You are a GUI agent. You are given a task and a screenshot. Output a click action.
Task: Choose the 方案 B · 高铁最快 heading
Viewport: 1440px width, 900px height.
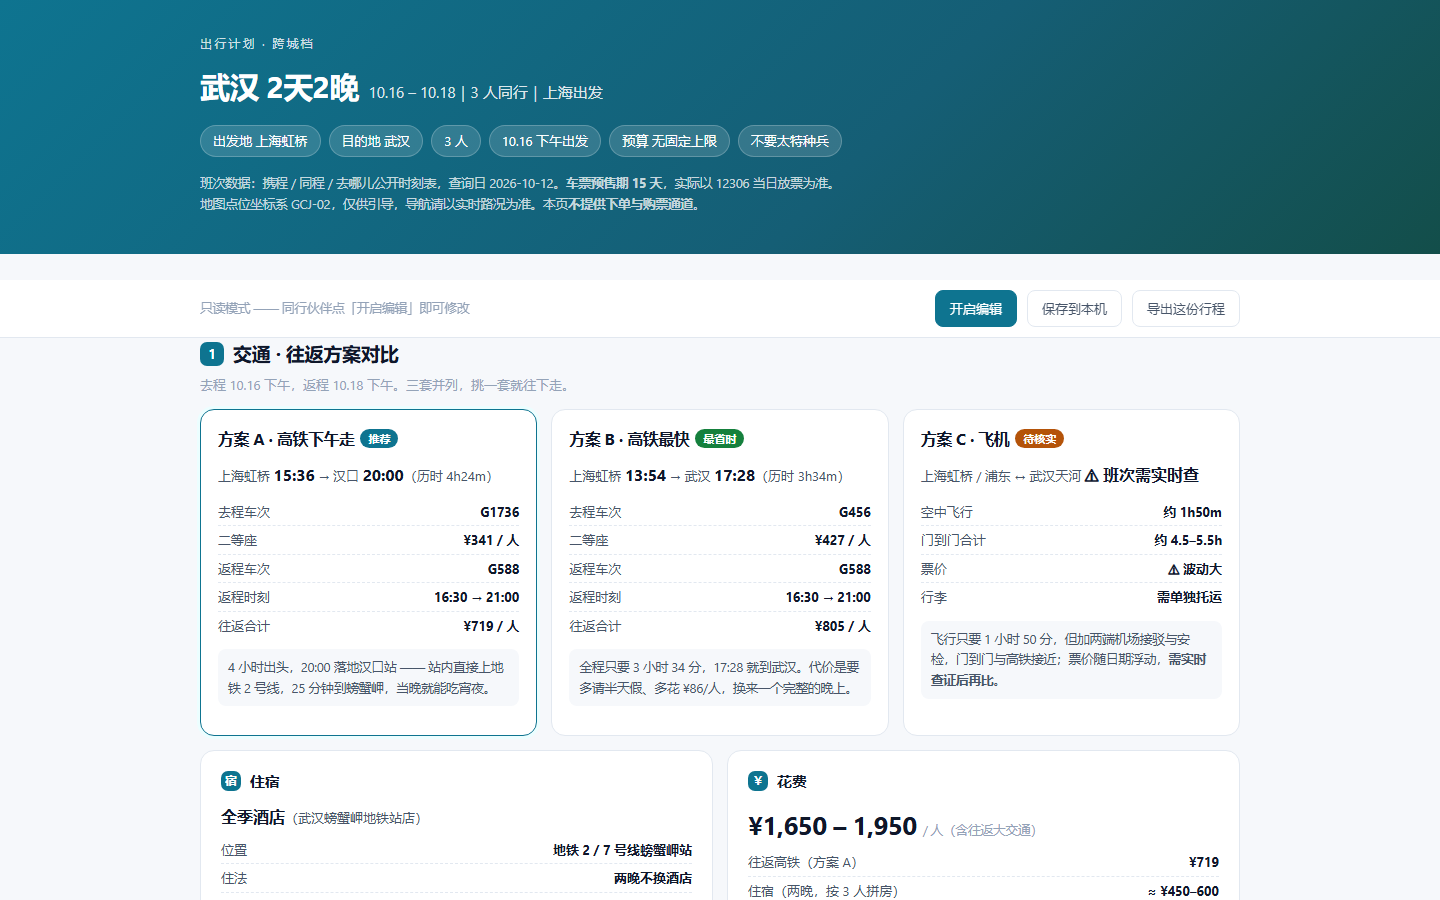pyautogui.click(x=629, y=439)
